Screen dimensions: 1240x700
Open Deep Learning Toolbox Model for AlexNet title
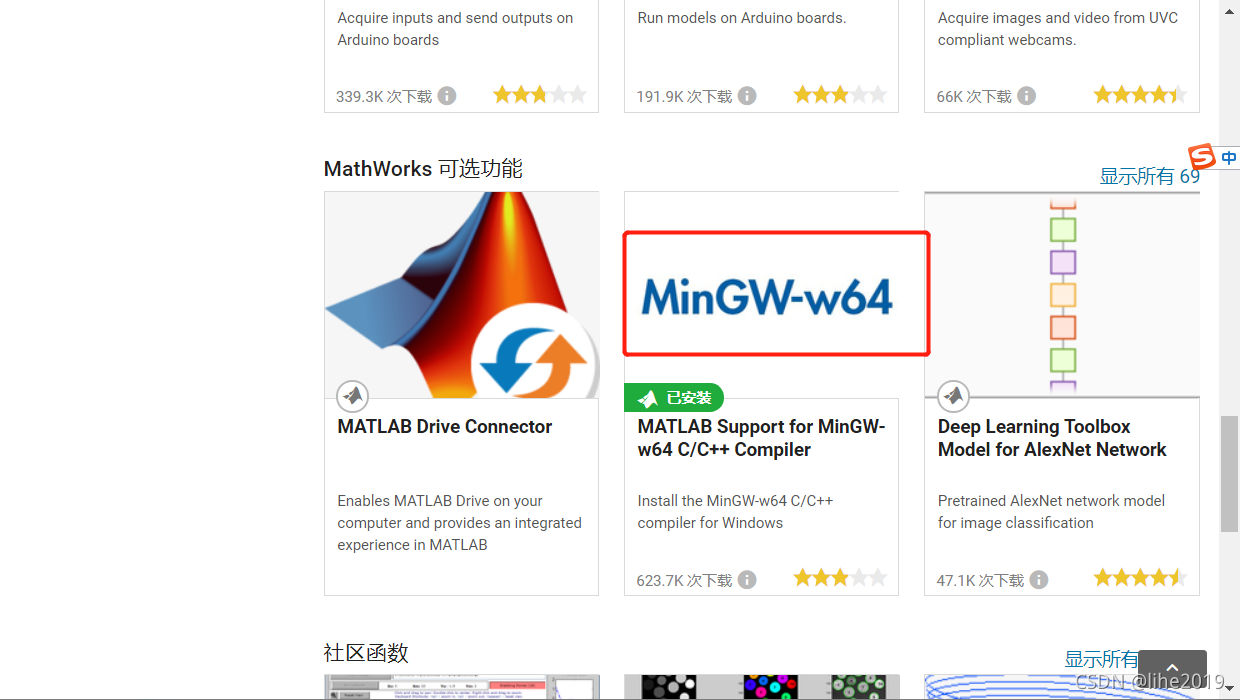click(x=1052, y=438)
